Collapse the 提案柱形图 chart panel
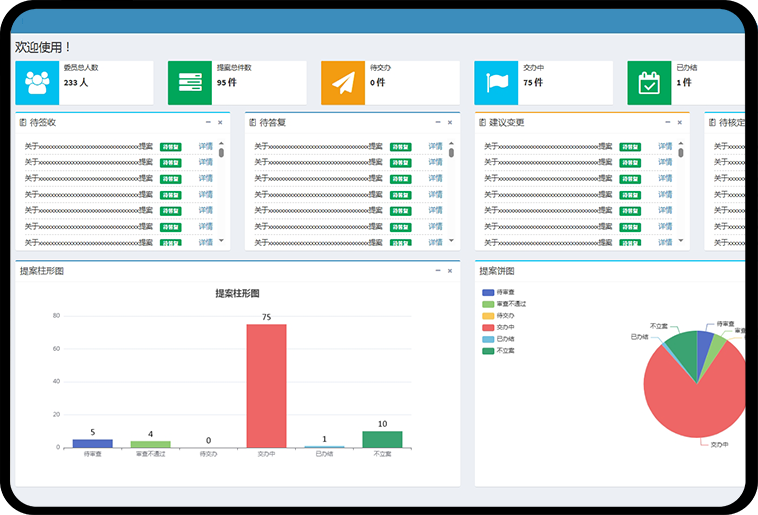 [x=437, y=271]
